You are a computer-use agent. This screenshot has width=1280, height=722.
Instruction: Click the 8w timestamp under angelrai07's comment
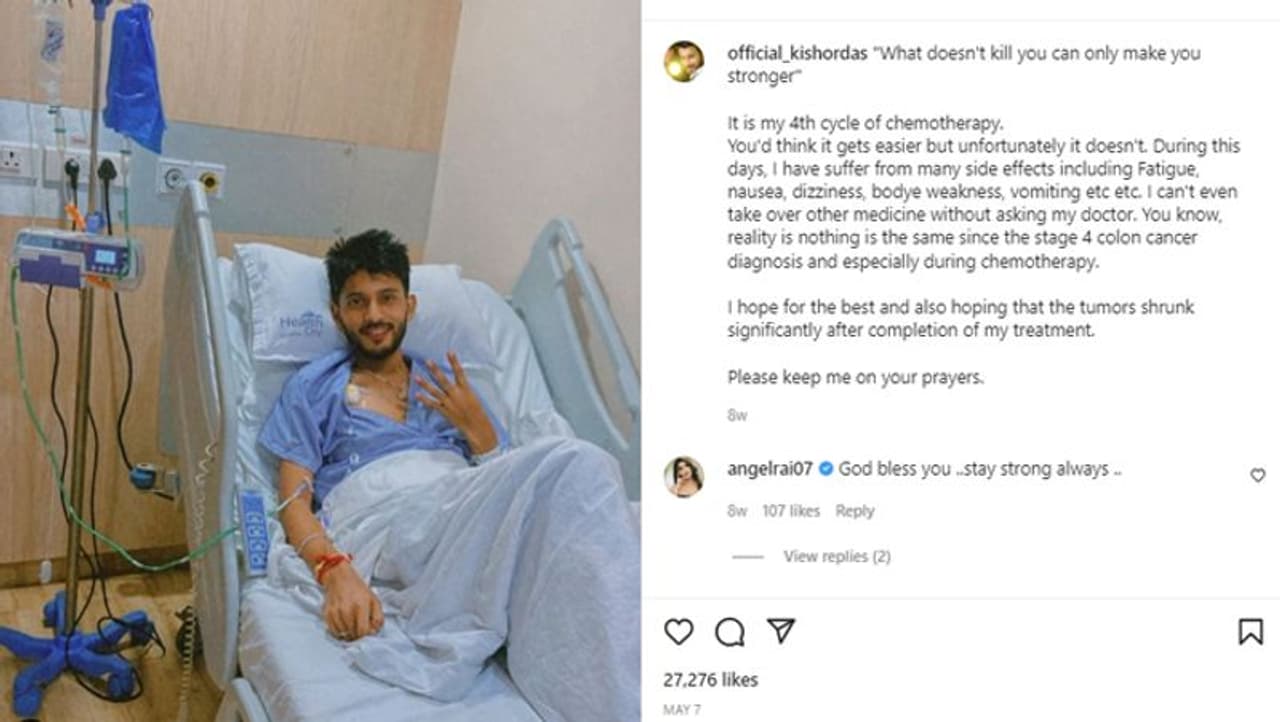coord(737,511)
